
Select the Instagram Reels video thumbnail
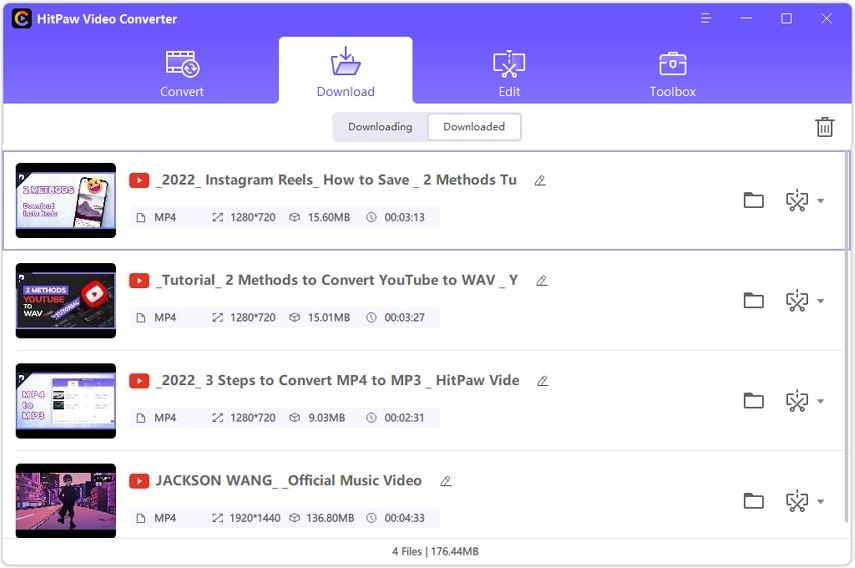coord(66,200)
